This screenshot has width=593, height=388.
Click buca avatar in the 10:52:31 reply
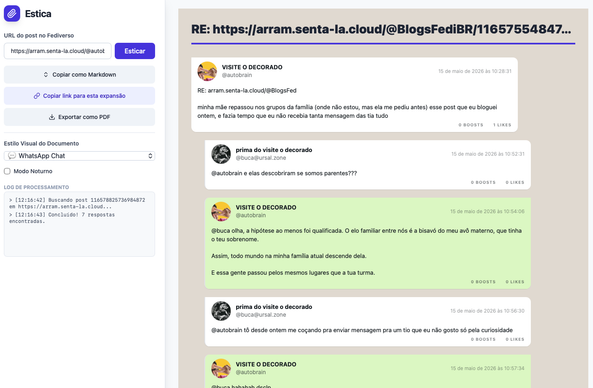221,154
